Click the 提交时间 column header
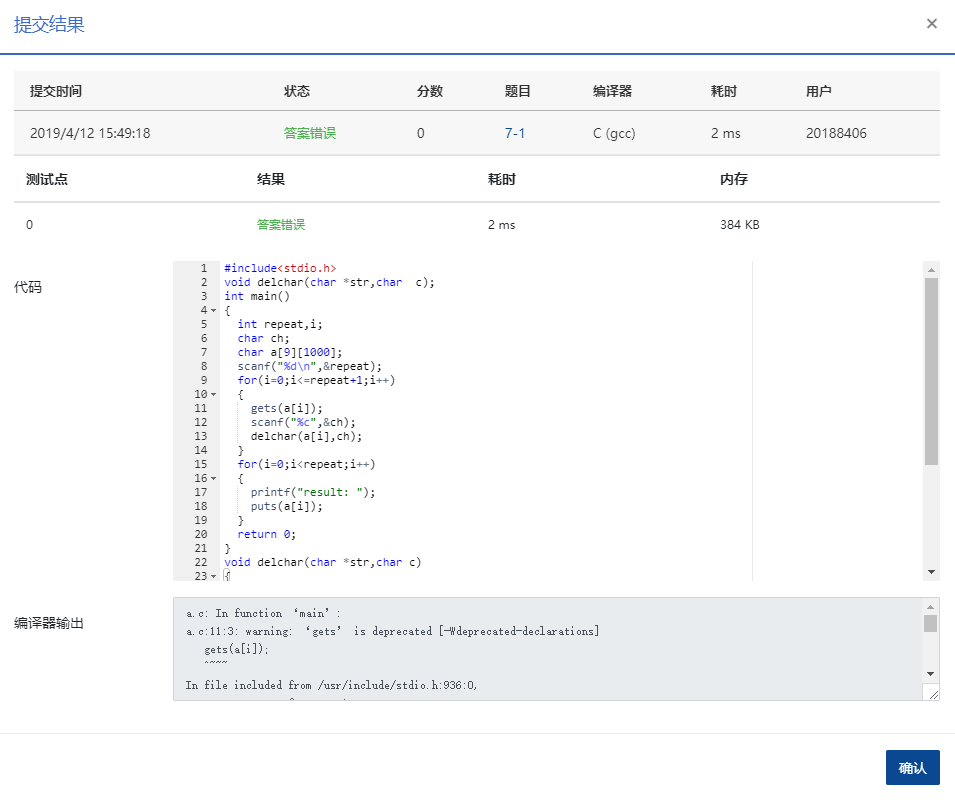The width and height of the screenshot is (955, 800). coord(56,91)
